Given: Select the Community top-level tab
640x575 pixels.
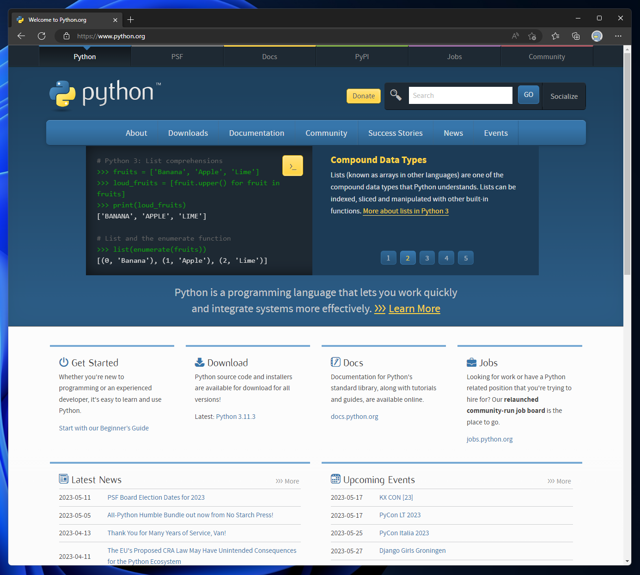Looking at the screenshot, I should pyautogui.click(x=547, y=56).
